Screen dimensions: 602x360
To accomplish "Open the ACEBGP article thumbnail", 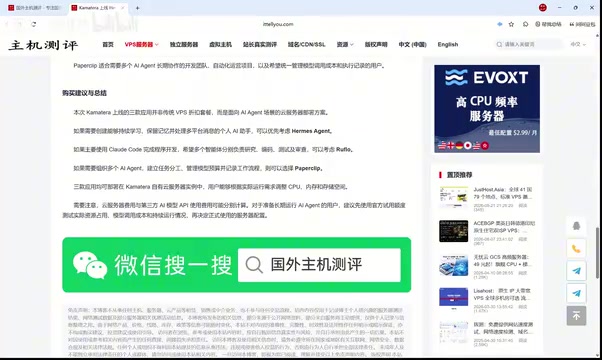I will [453, 231].
